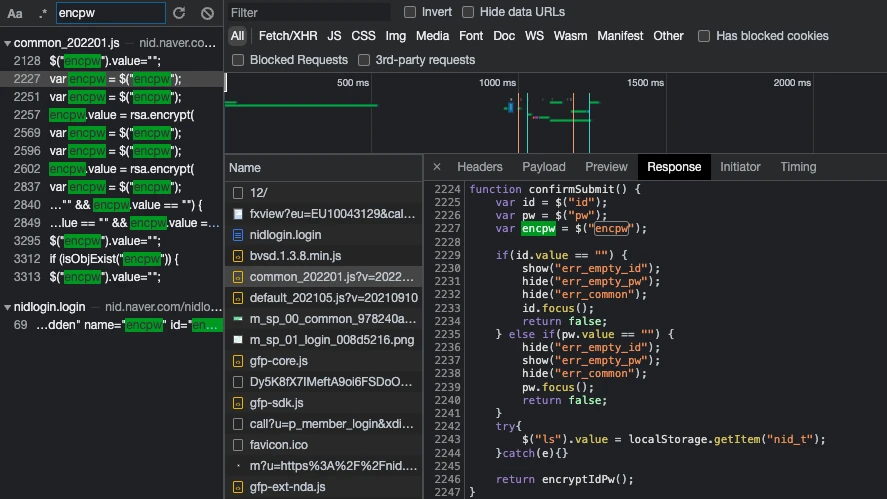887x499 pixels.
Task: Toggle regular expression search option
Action: click(x=42, y=13)
